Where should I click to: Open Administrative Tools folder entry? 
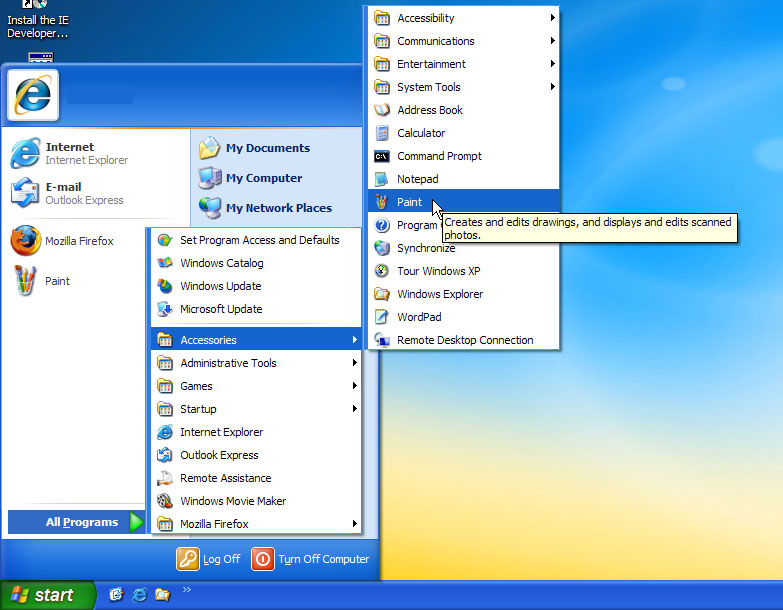point(256,363)
